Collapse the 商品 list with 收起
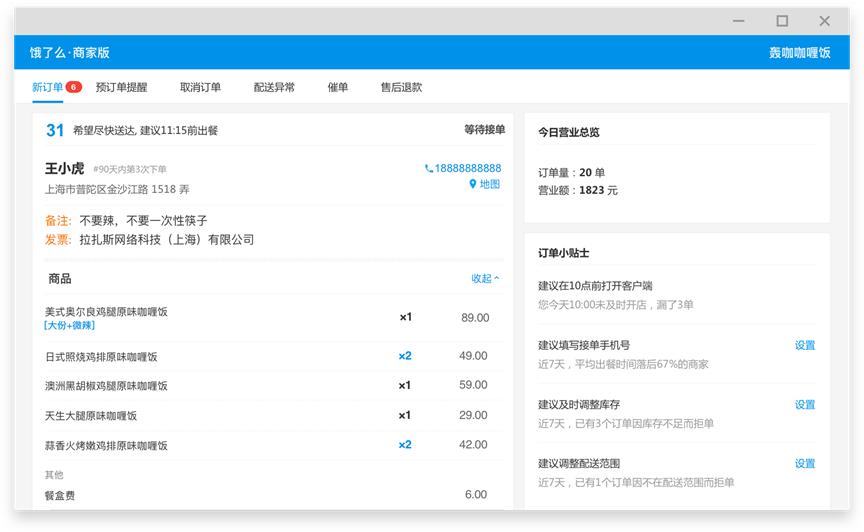Screen dimensions: 864x532 (485, 279)
